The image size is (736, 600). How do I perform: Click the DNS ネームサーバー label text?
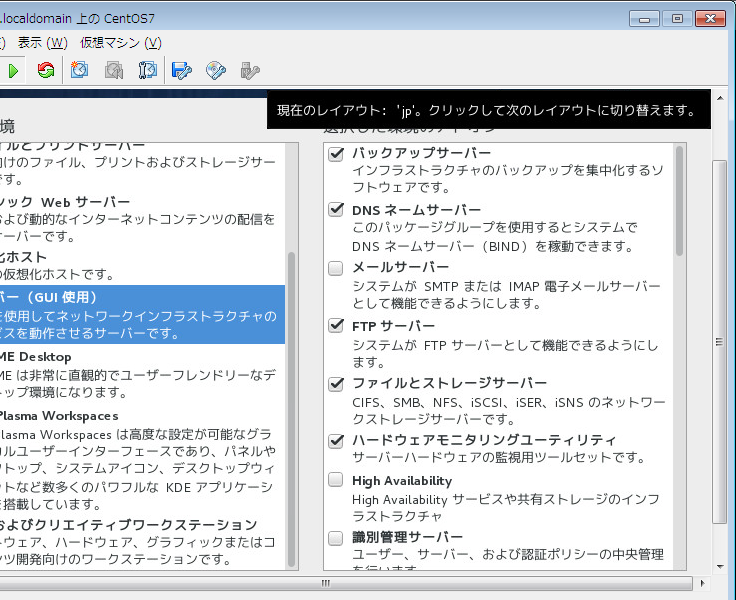[417, 209]
